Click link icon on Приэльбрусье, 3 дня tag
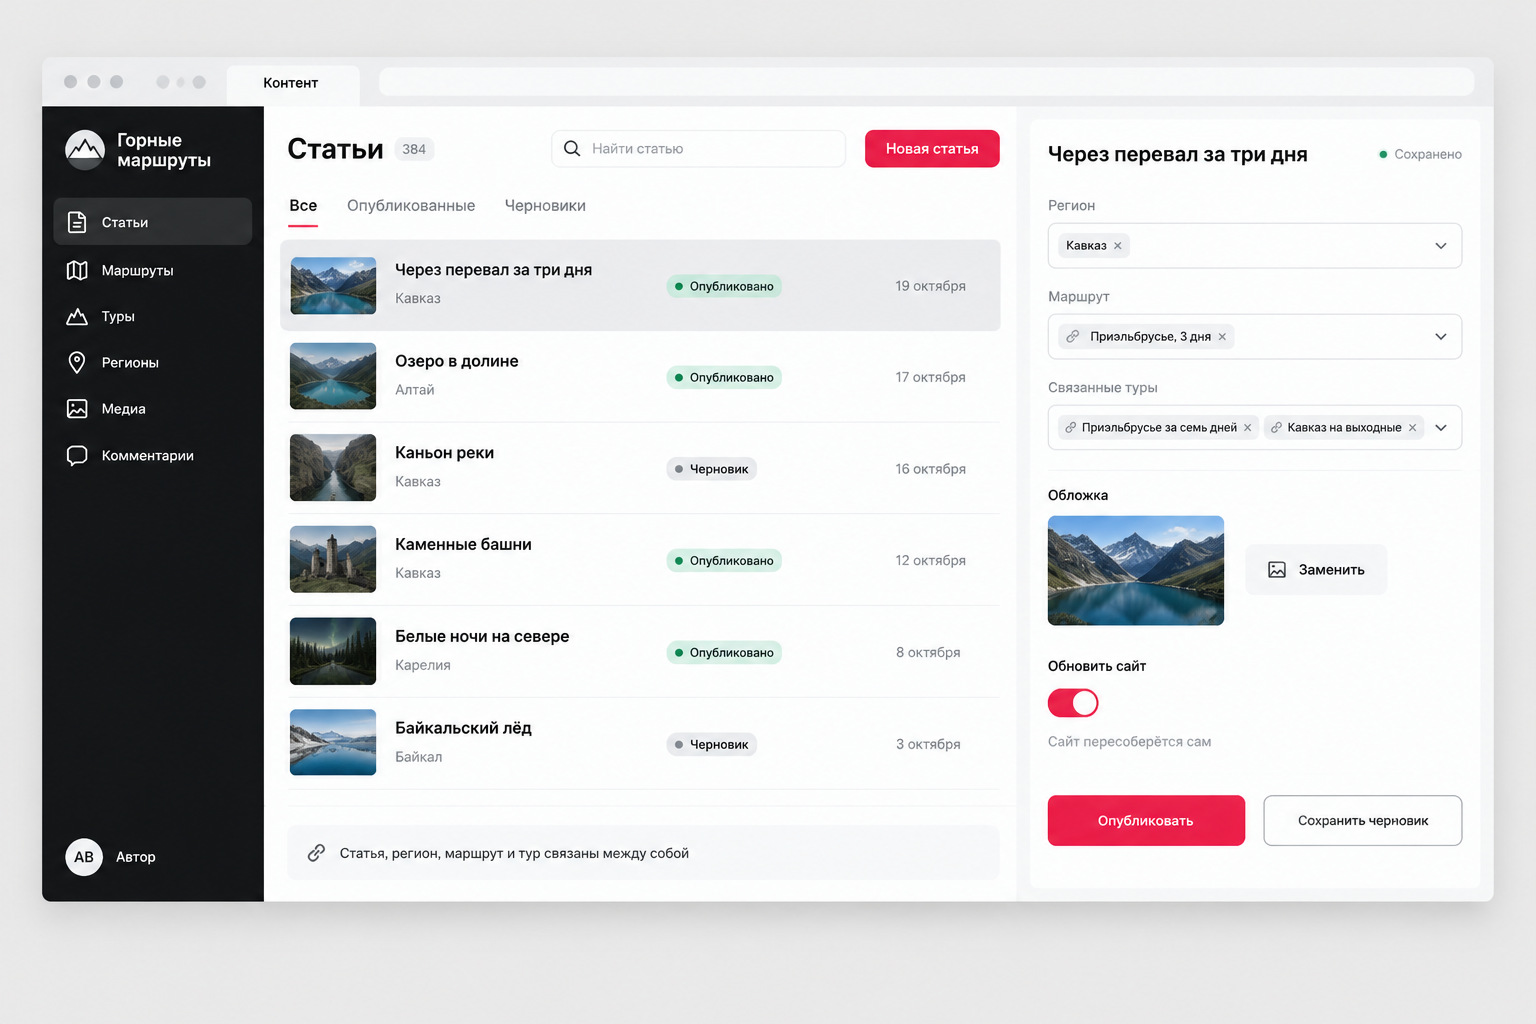Viewport: 1536px width, 1024px height. (1073, 337)
